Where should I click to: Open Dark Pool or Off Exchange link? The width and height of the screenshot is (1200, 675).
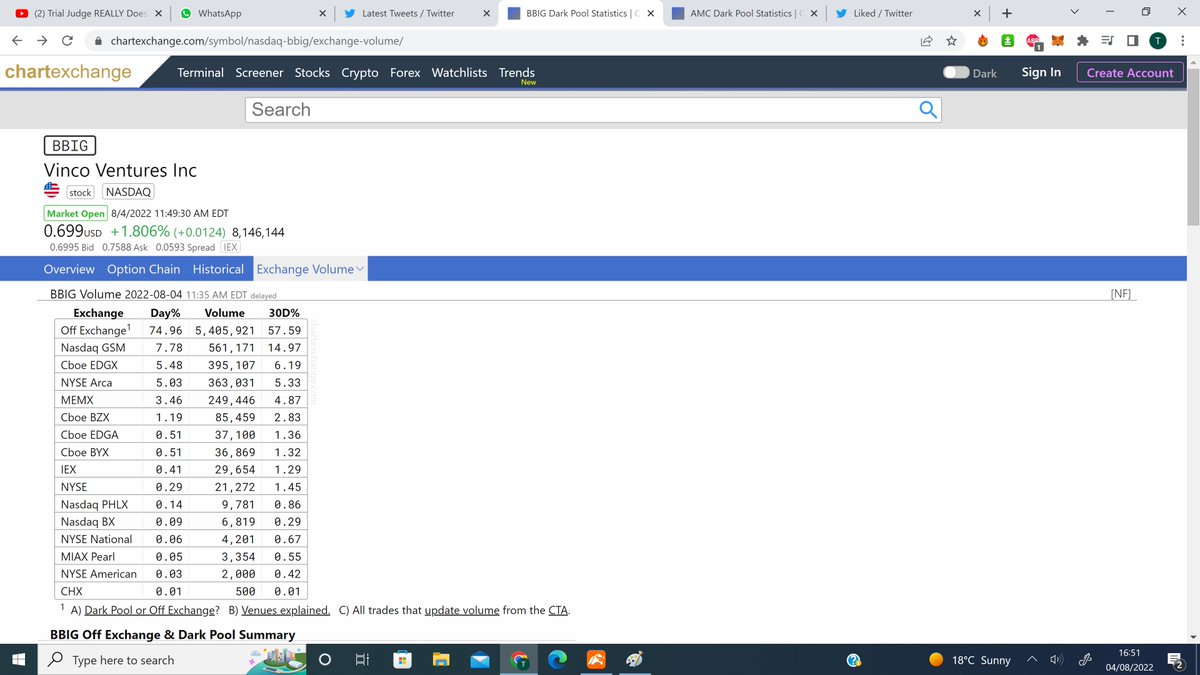click(x=149, y=610)
